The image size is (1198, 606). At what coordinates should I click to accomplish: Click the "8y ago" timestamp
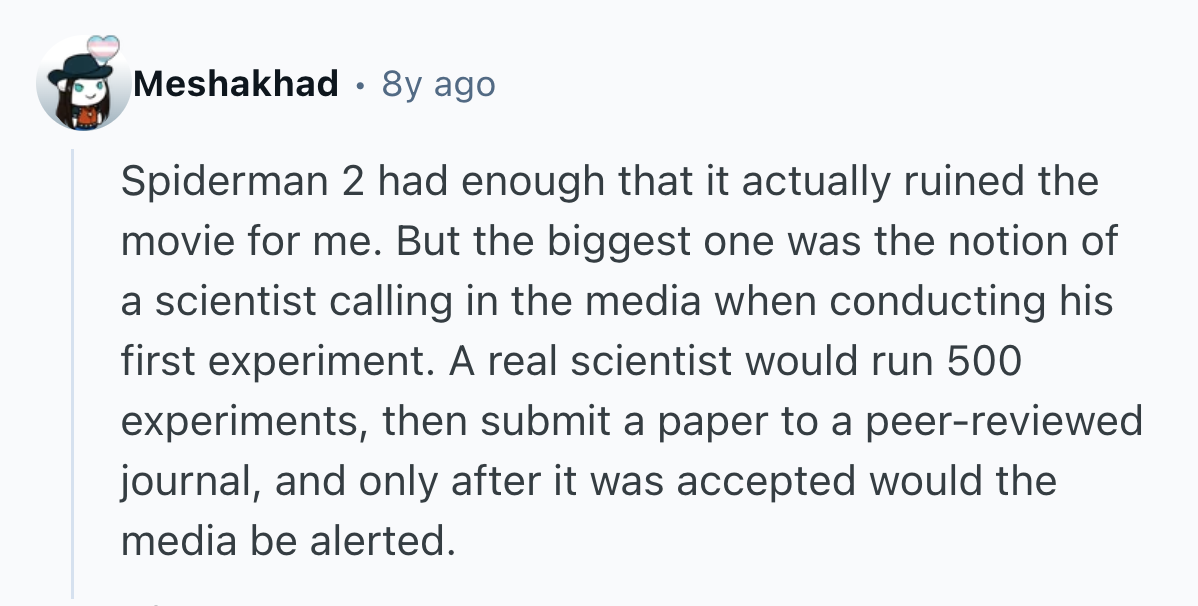tap(438, 84)
